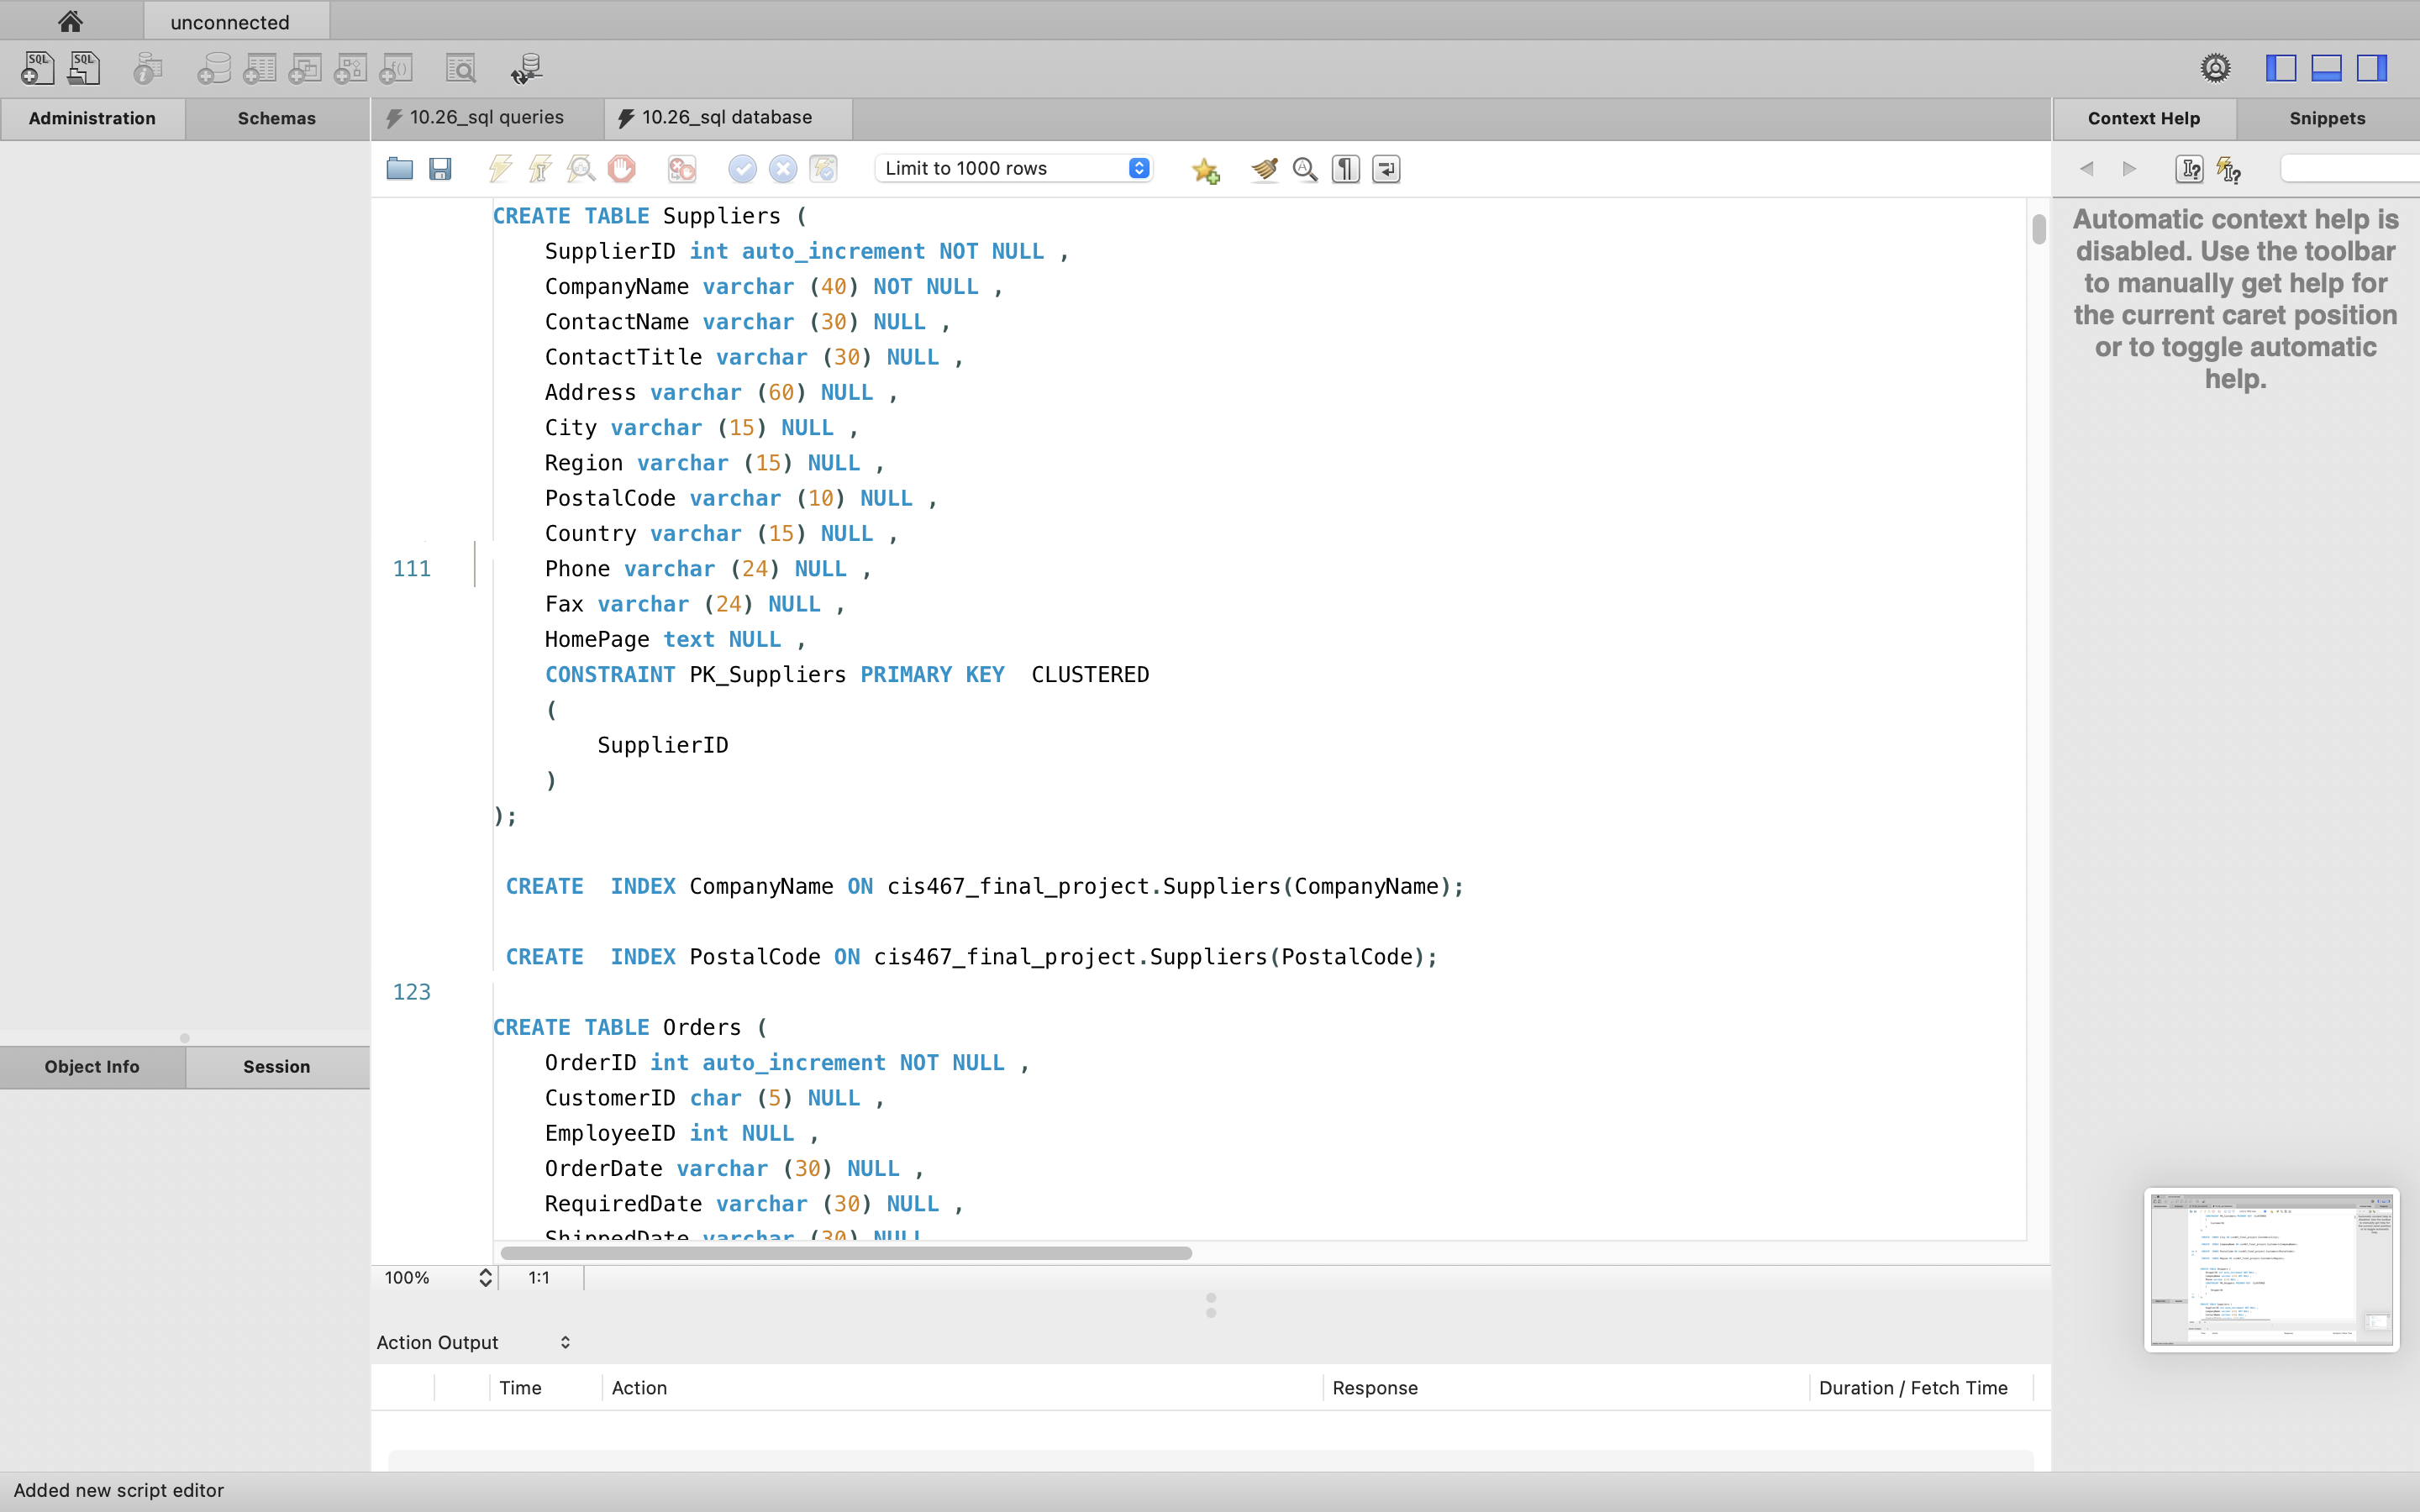The width and height of the screenshot is (2420, 1512).
Task: Stop the currently running query
Action: 622,168
